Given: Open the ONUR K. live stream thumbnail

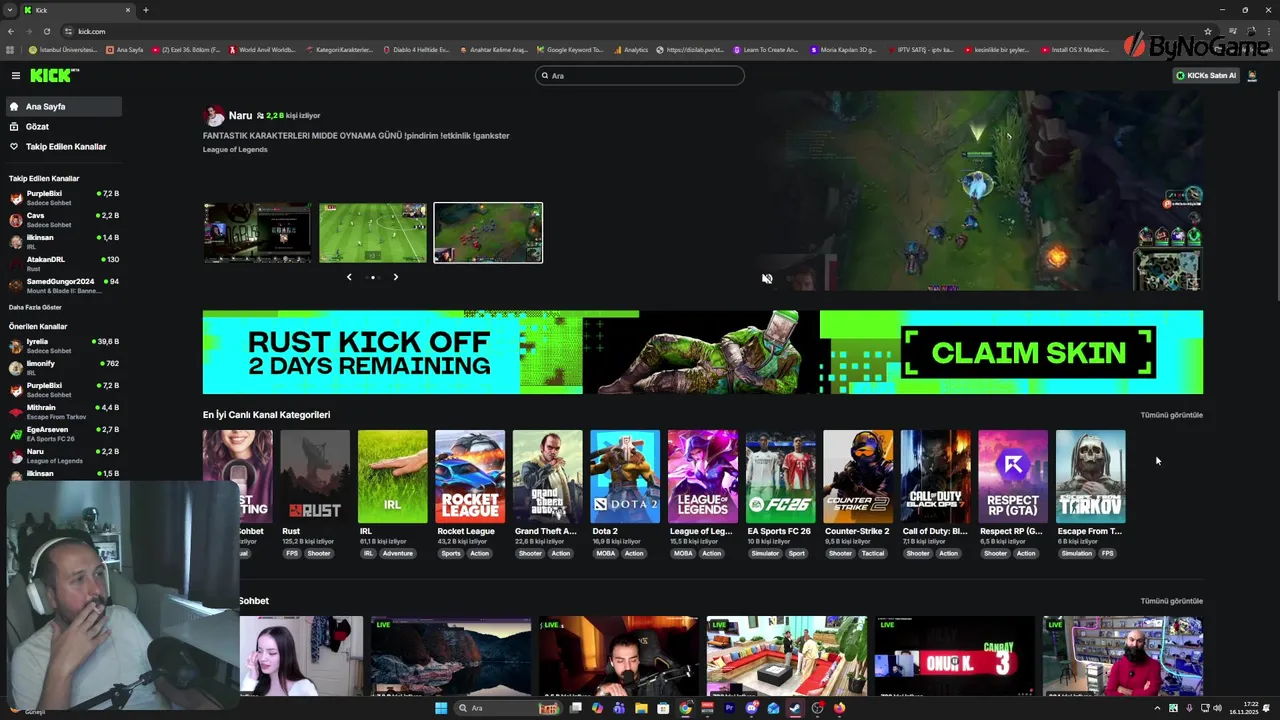Looking at the screenshot, I should 955,656.
